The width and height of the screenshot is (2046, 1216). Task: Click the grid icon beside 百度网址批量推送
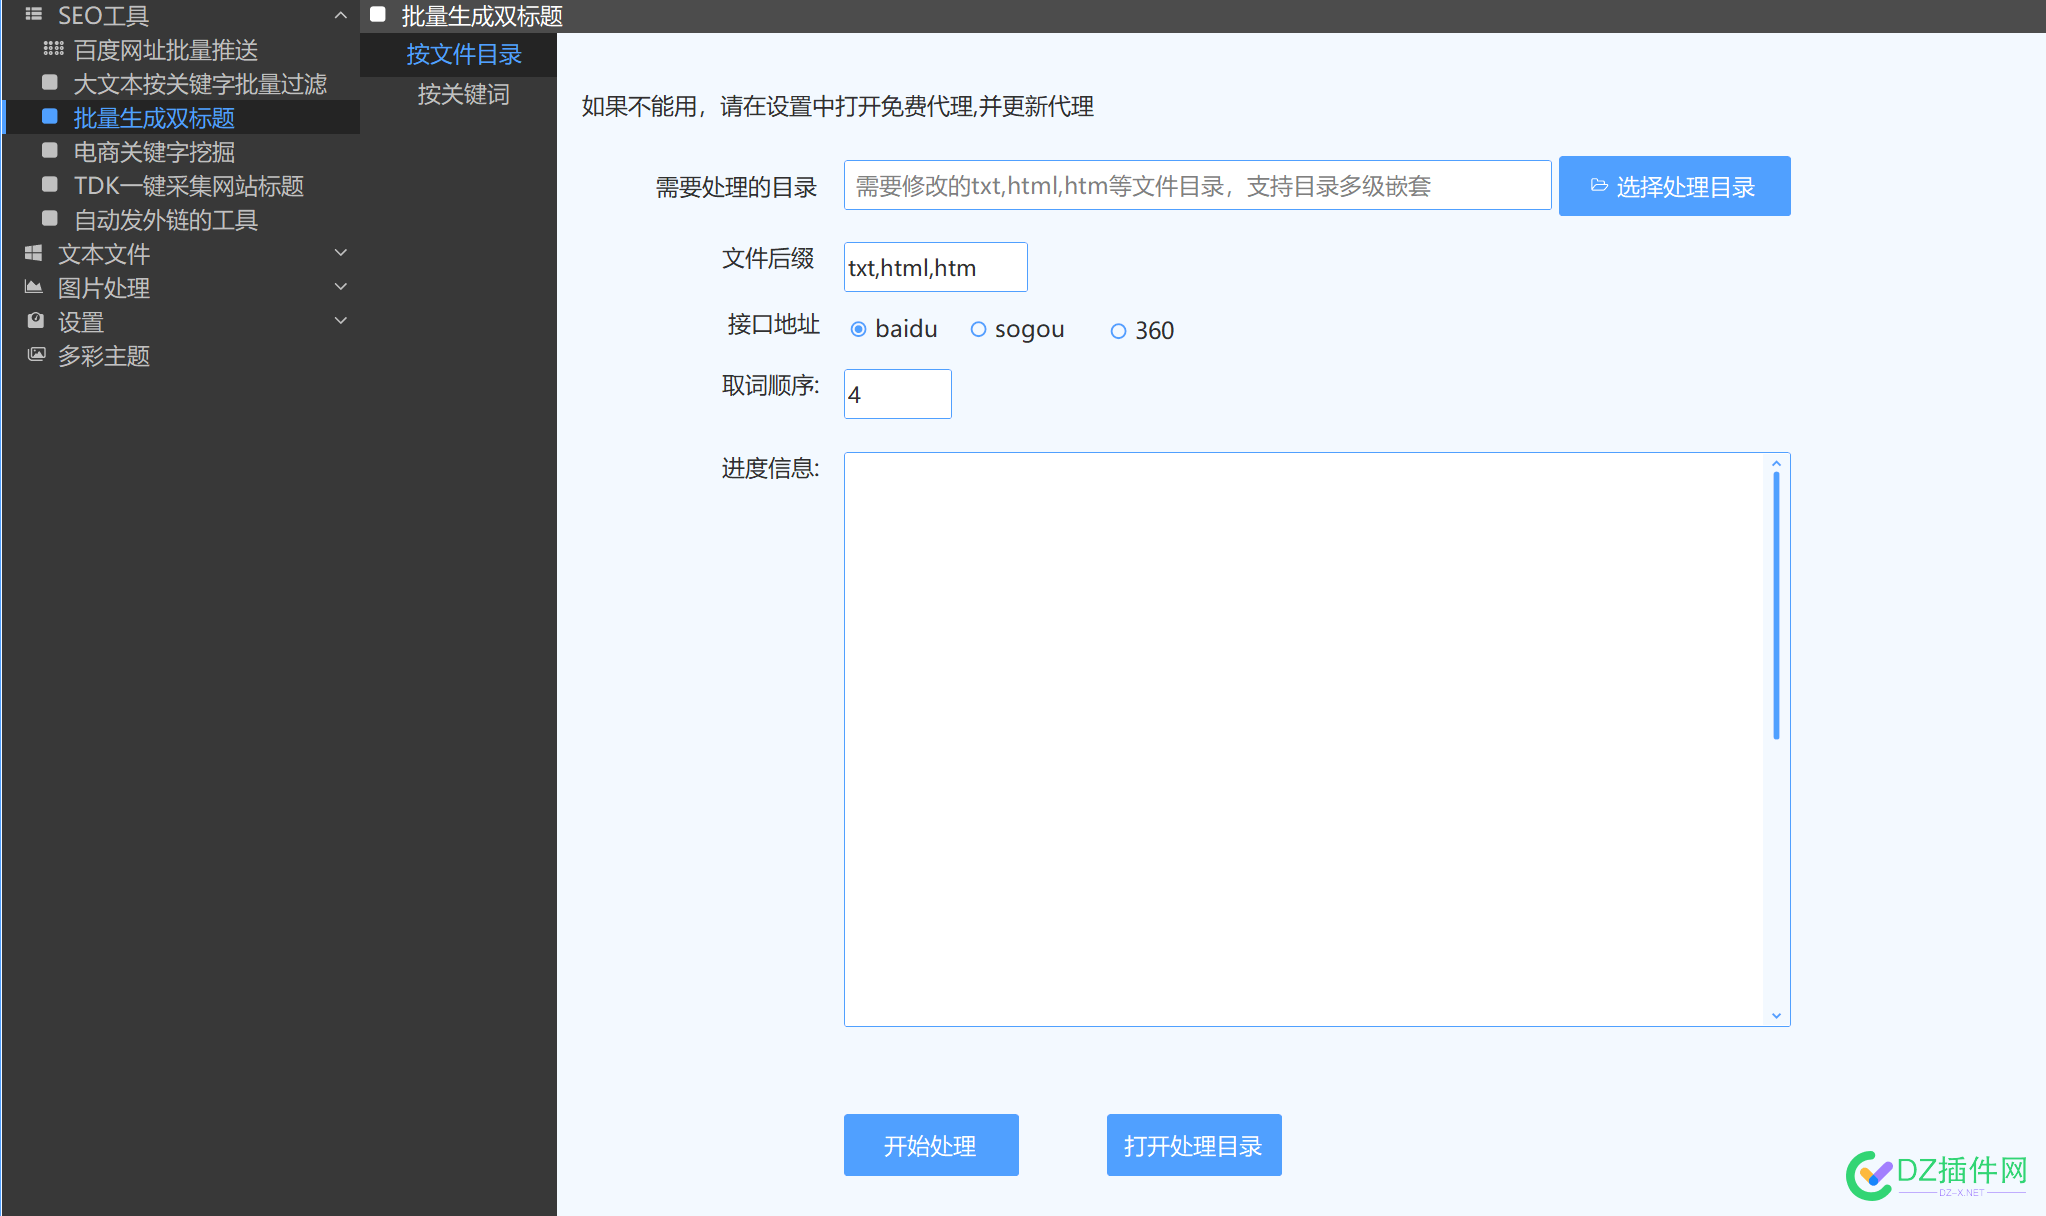[x=53, y=49]
